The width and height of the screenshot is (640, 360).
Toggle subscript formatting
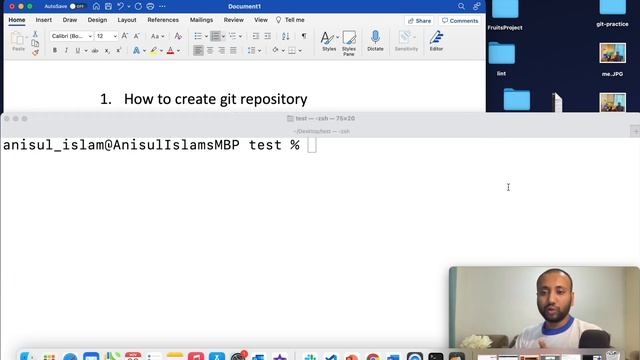pos(107,50)
